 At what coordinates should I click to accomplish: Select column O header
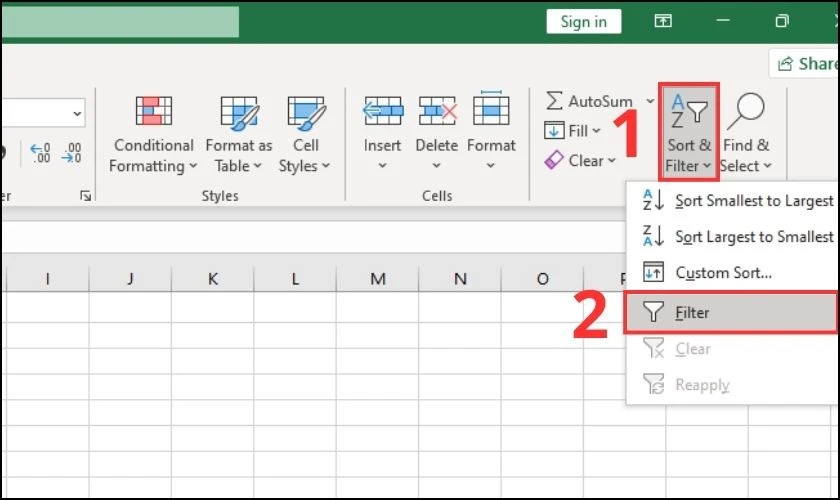click(x=543, y=278)
